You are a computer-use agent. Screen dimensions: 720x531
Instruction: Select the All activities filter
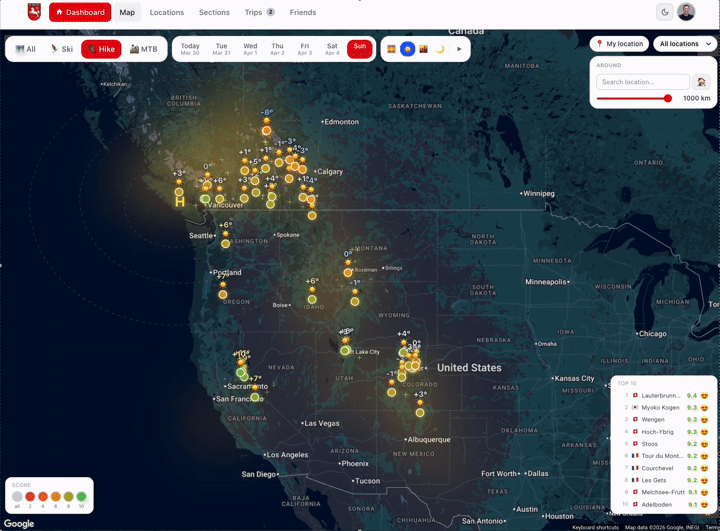[x=26, y=49]
